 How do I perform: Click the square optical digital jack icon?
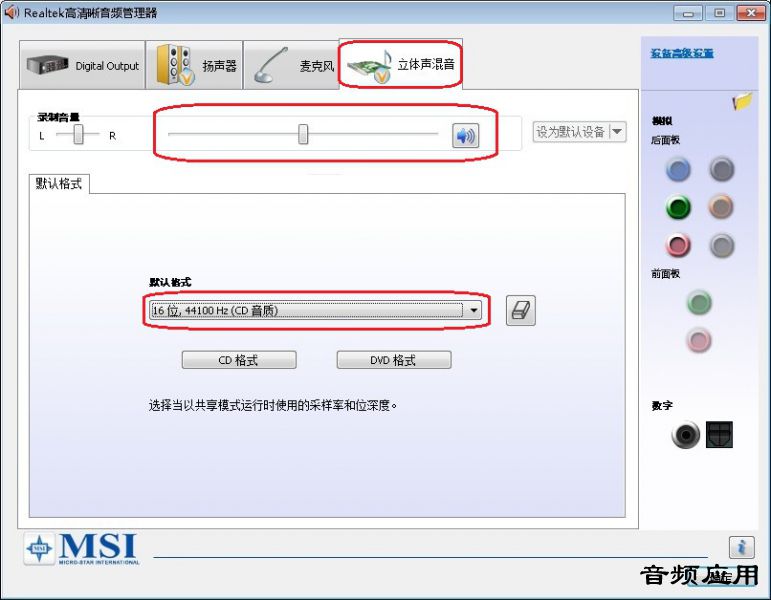(x=719, y=435)
